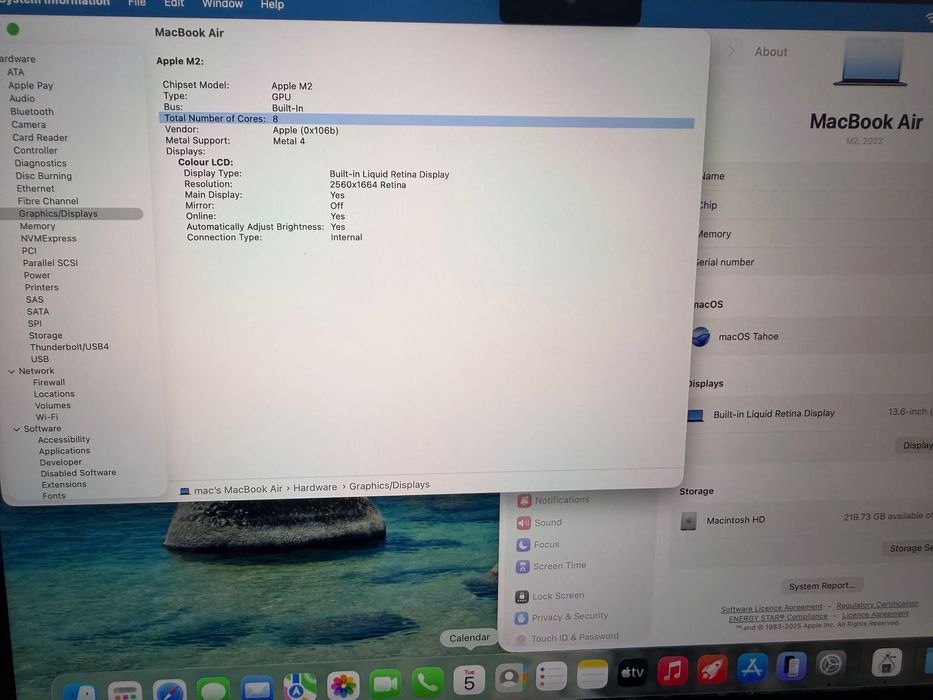This screenshot has height=700, width=933.
Task: Open System Information icon in the Dock
Action: (887, 662)
